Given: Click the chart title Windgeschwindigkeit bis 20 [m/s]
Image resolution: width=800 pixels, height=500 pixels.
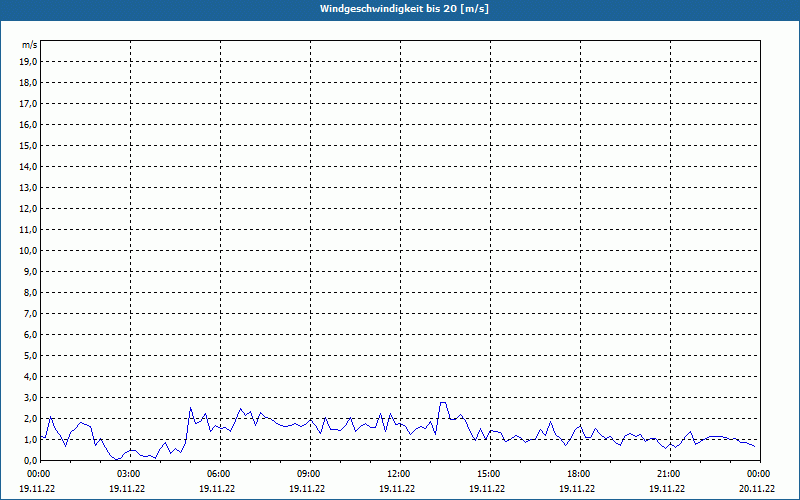Looking at the screenshot, I should tap(404, 9).
